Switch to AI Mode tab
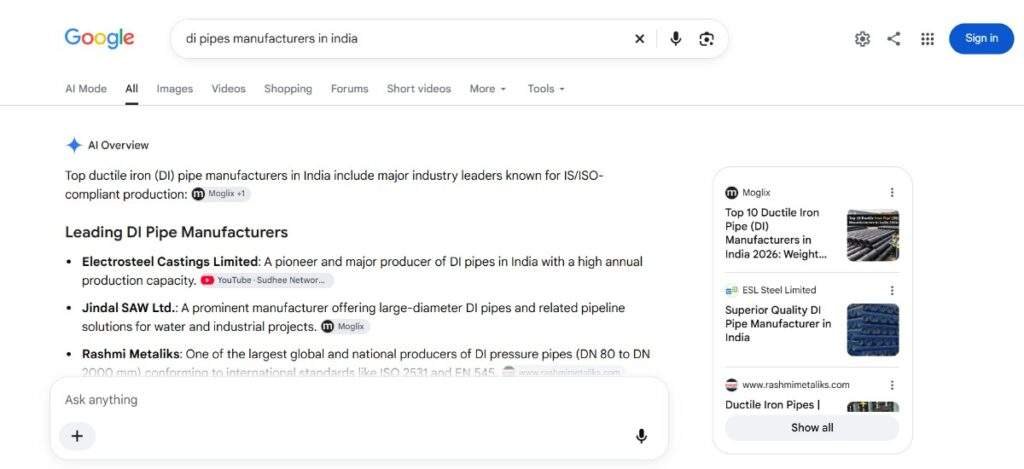The width and height of the screenshot is (1024, 469). coord(86,89)
